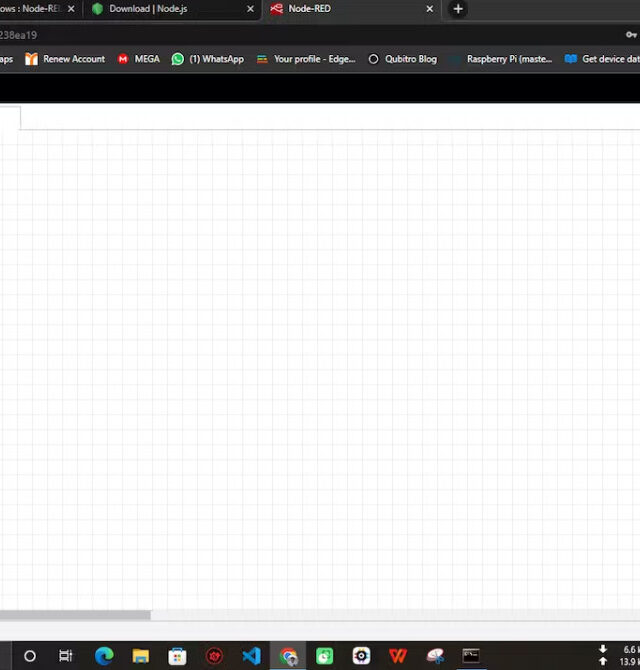
Task: Switch to the Download | Node.js tab
Action: pyautogui.click(x=160, y=9)
